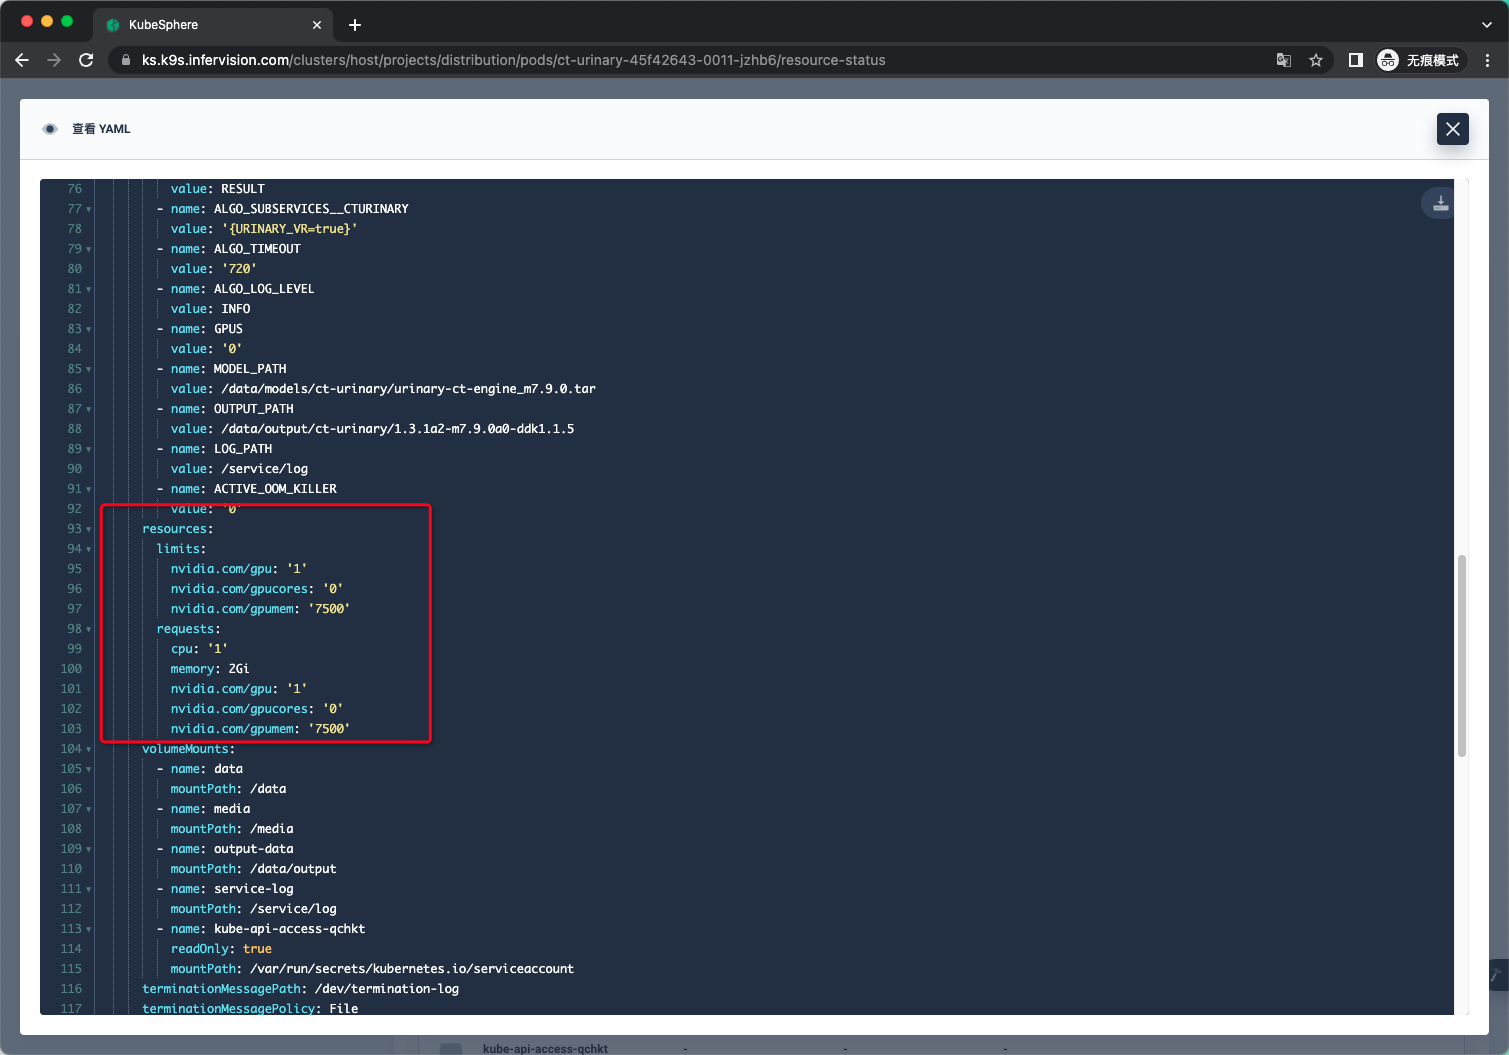Open the browser side panel icon
This screenshot has width=1509, height=1055.
click(1356, 60)
